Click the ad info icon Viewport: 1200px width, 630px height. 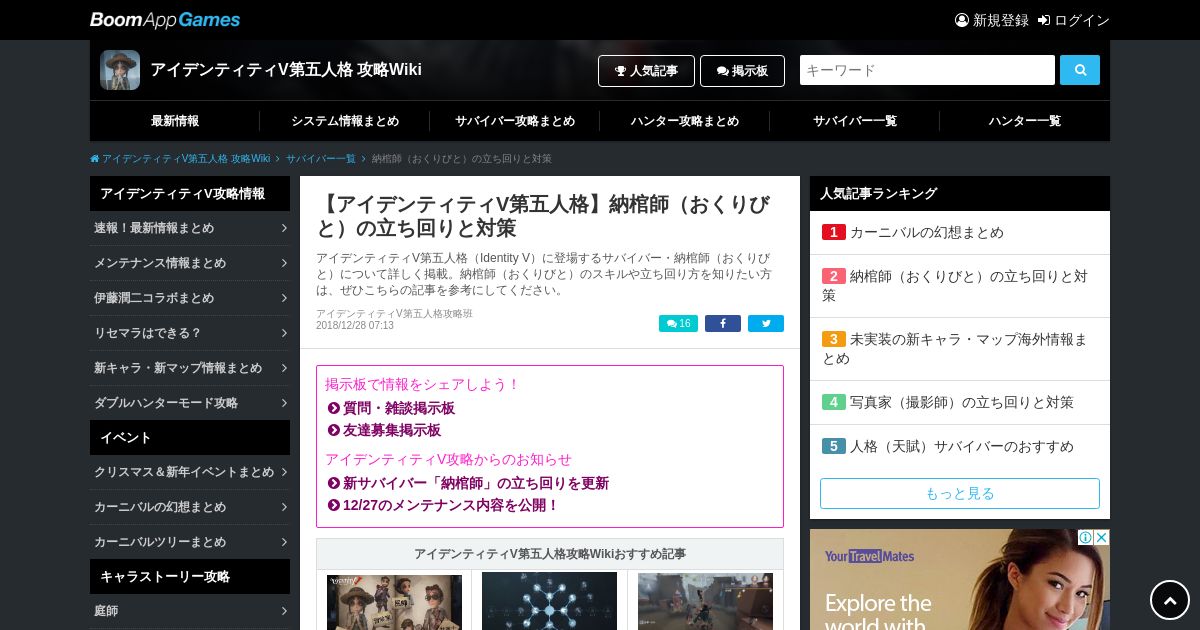coord(1085,537)
